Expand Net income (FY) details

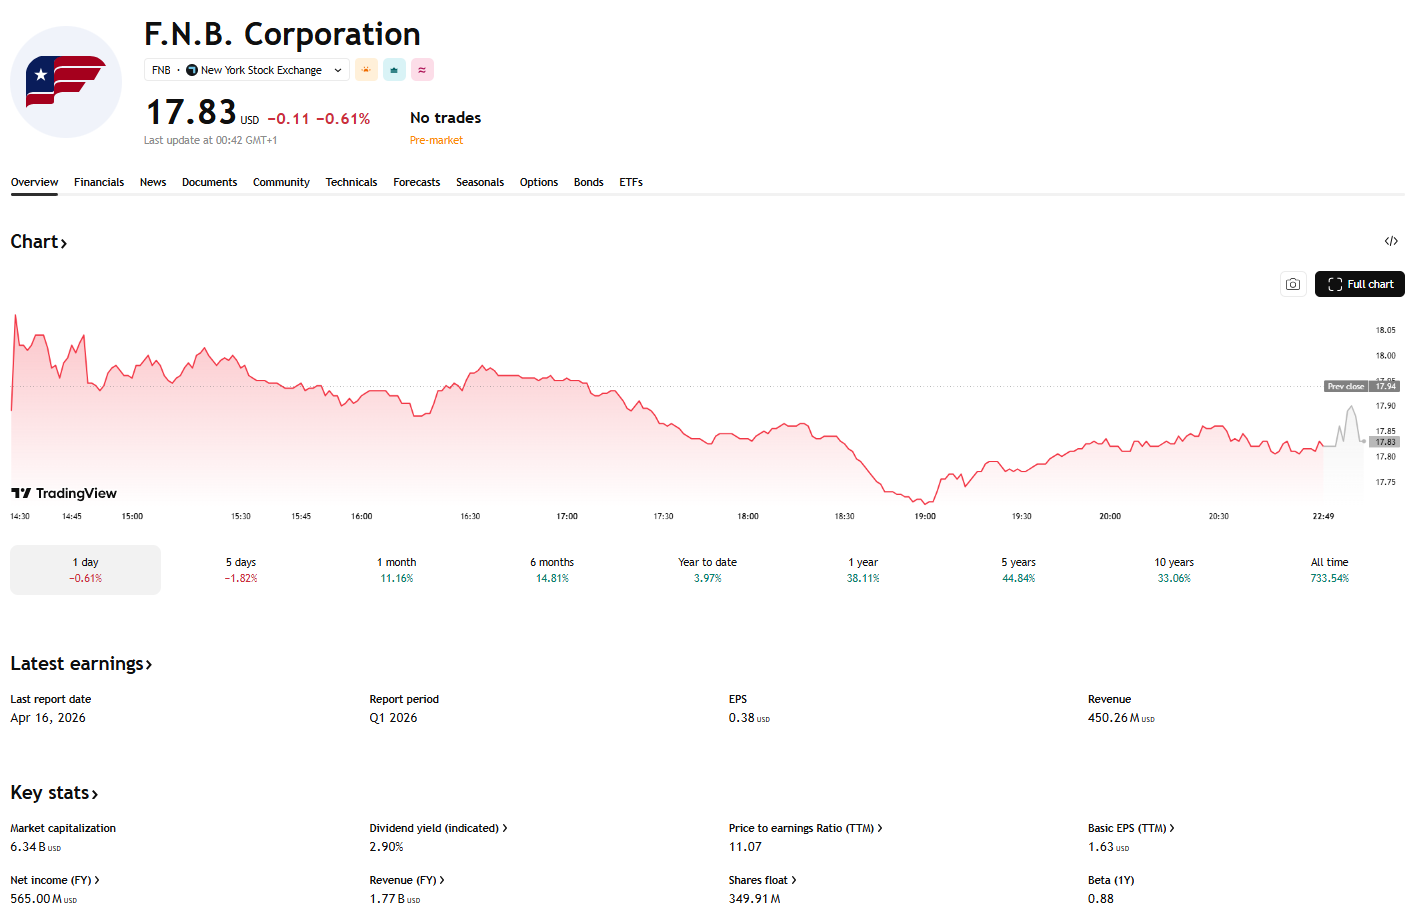point(55,880)
